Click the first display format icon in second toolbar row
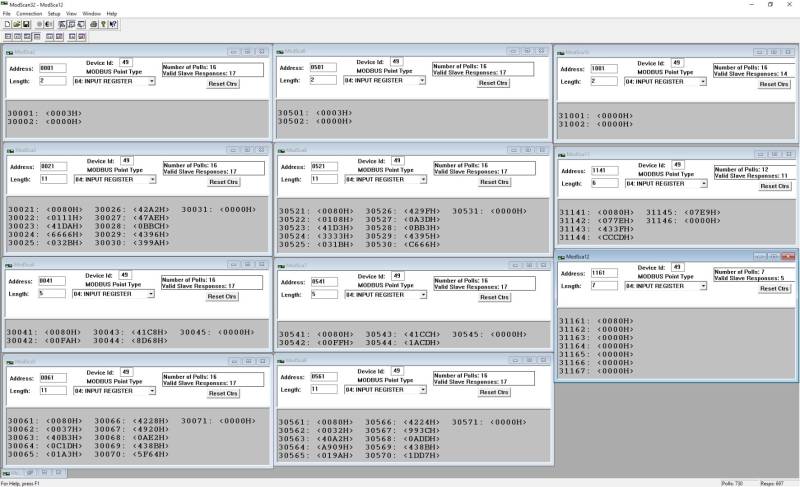This screenshot has width=800, height=487. pos(6,36)
